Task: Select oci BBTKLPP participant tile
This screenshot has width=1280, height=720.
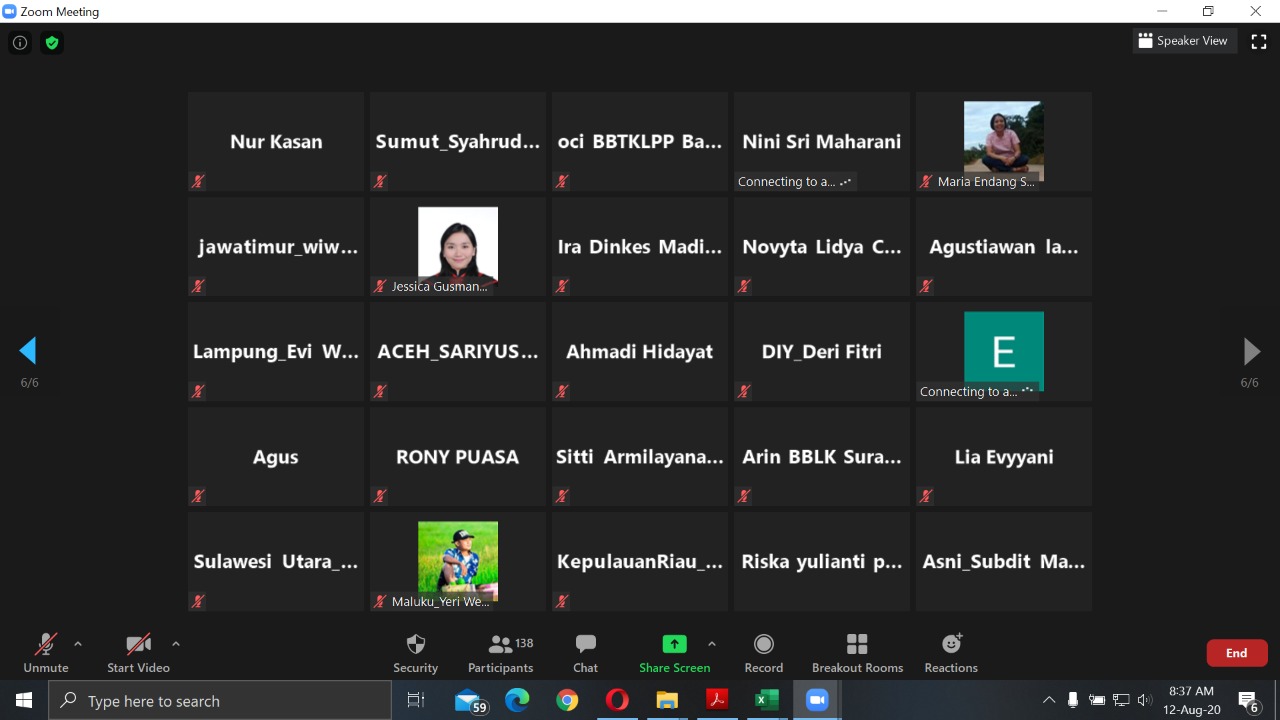Action: tap(640, 142)
